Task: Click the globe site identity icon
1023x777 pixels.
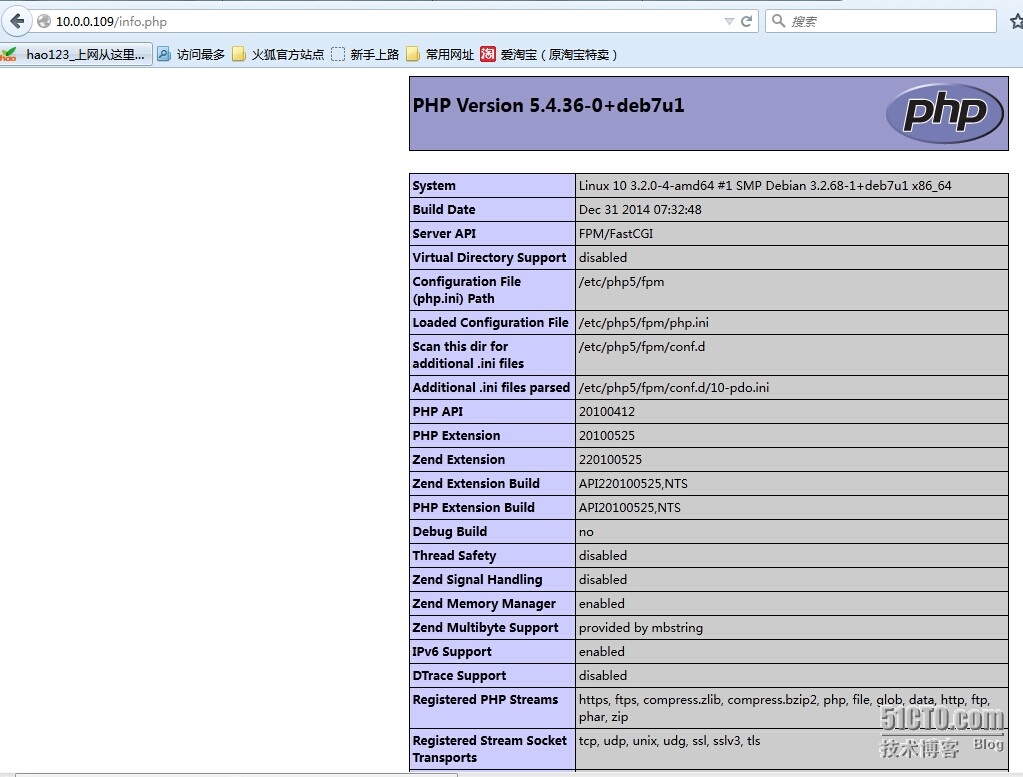Action: click(44, 22)
